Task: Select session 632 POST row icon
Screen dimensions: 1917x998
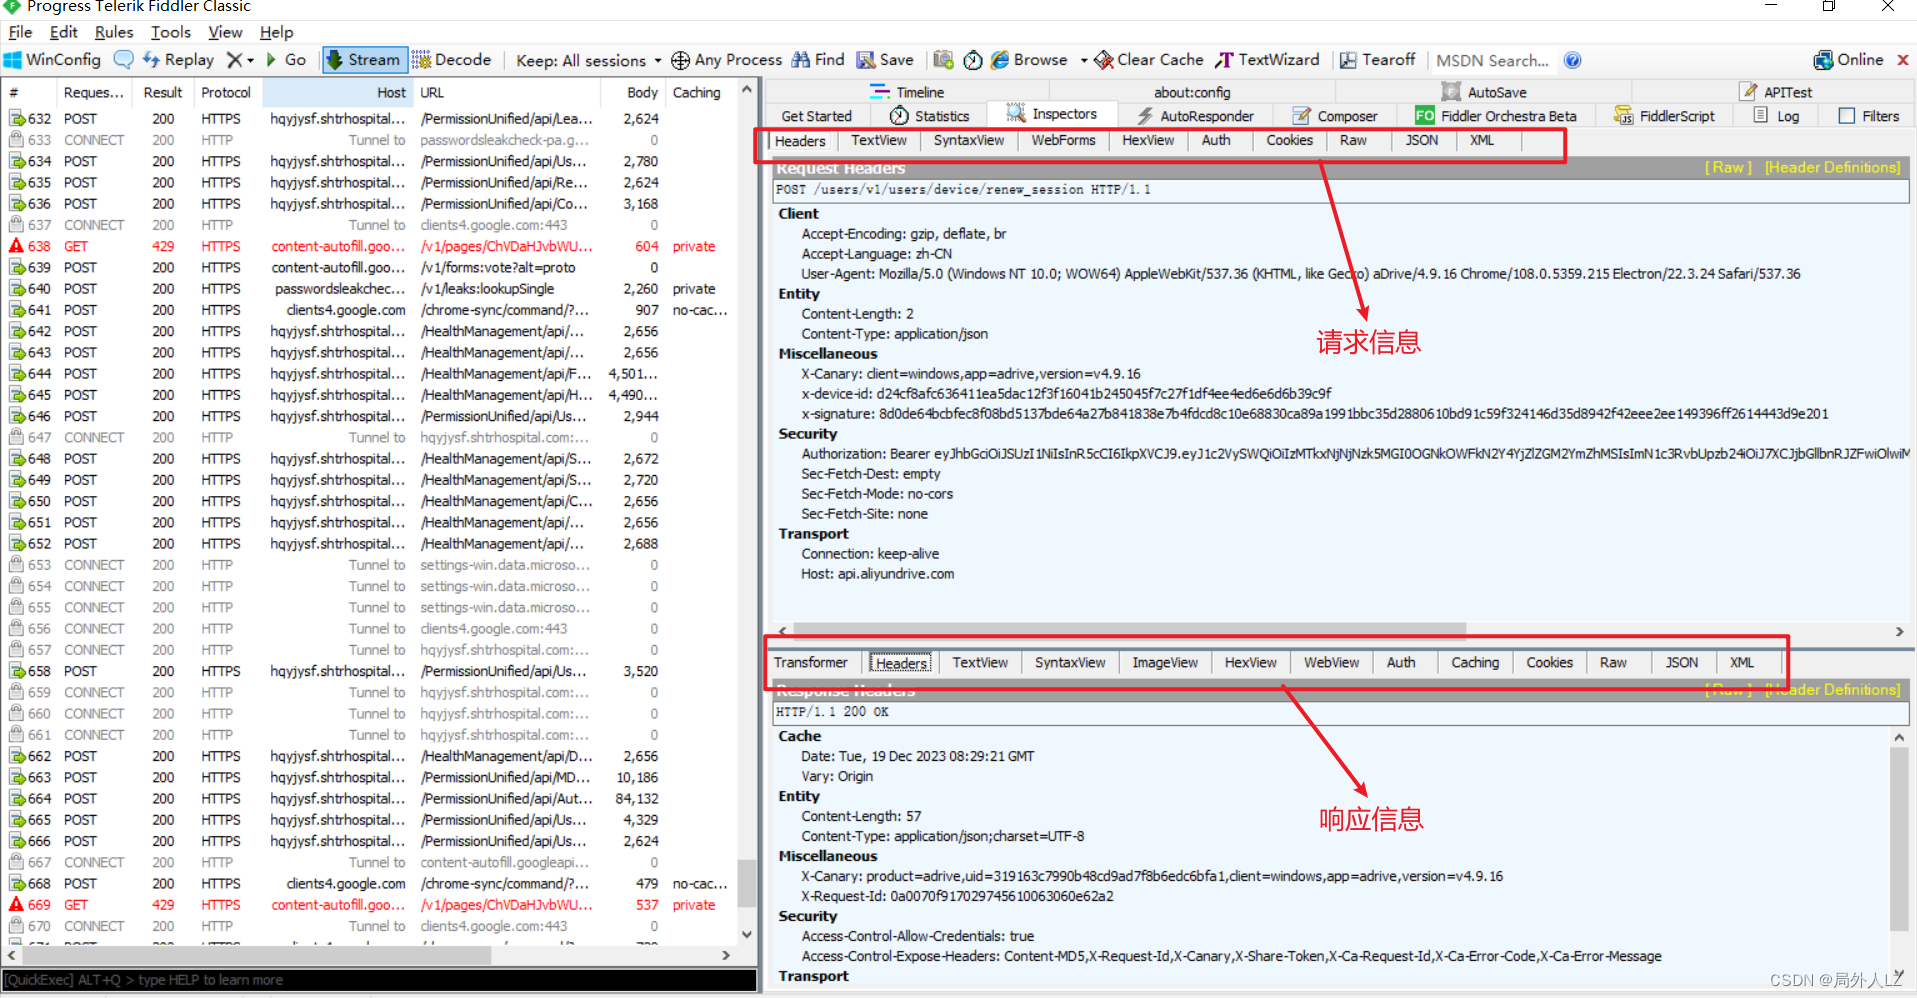Action: pyautogui.click(x=17, y=118)
